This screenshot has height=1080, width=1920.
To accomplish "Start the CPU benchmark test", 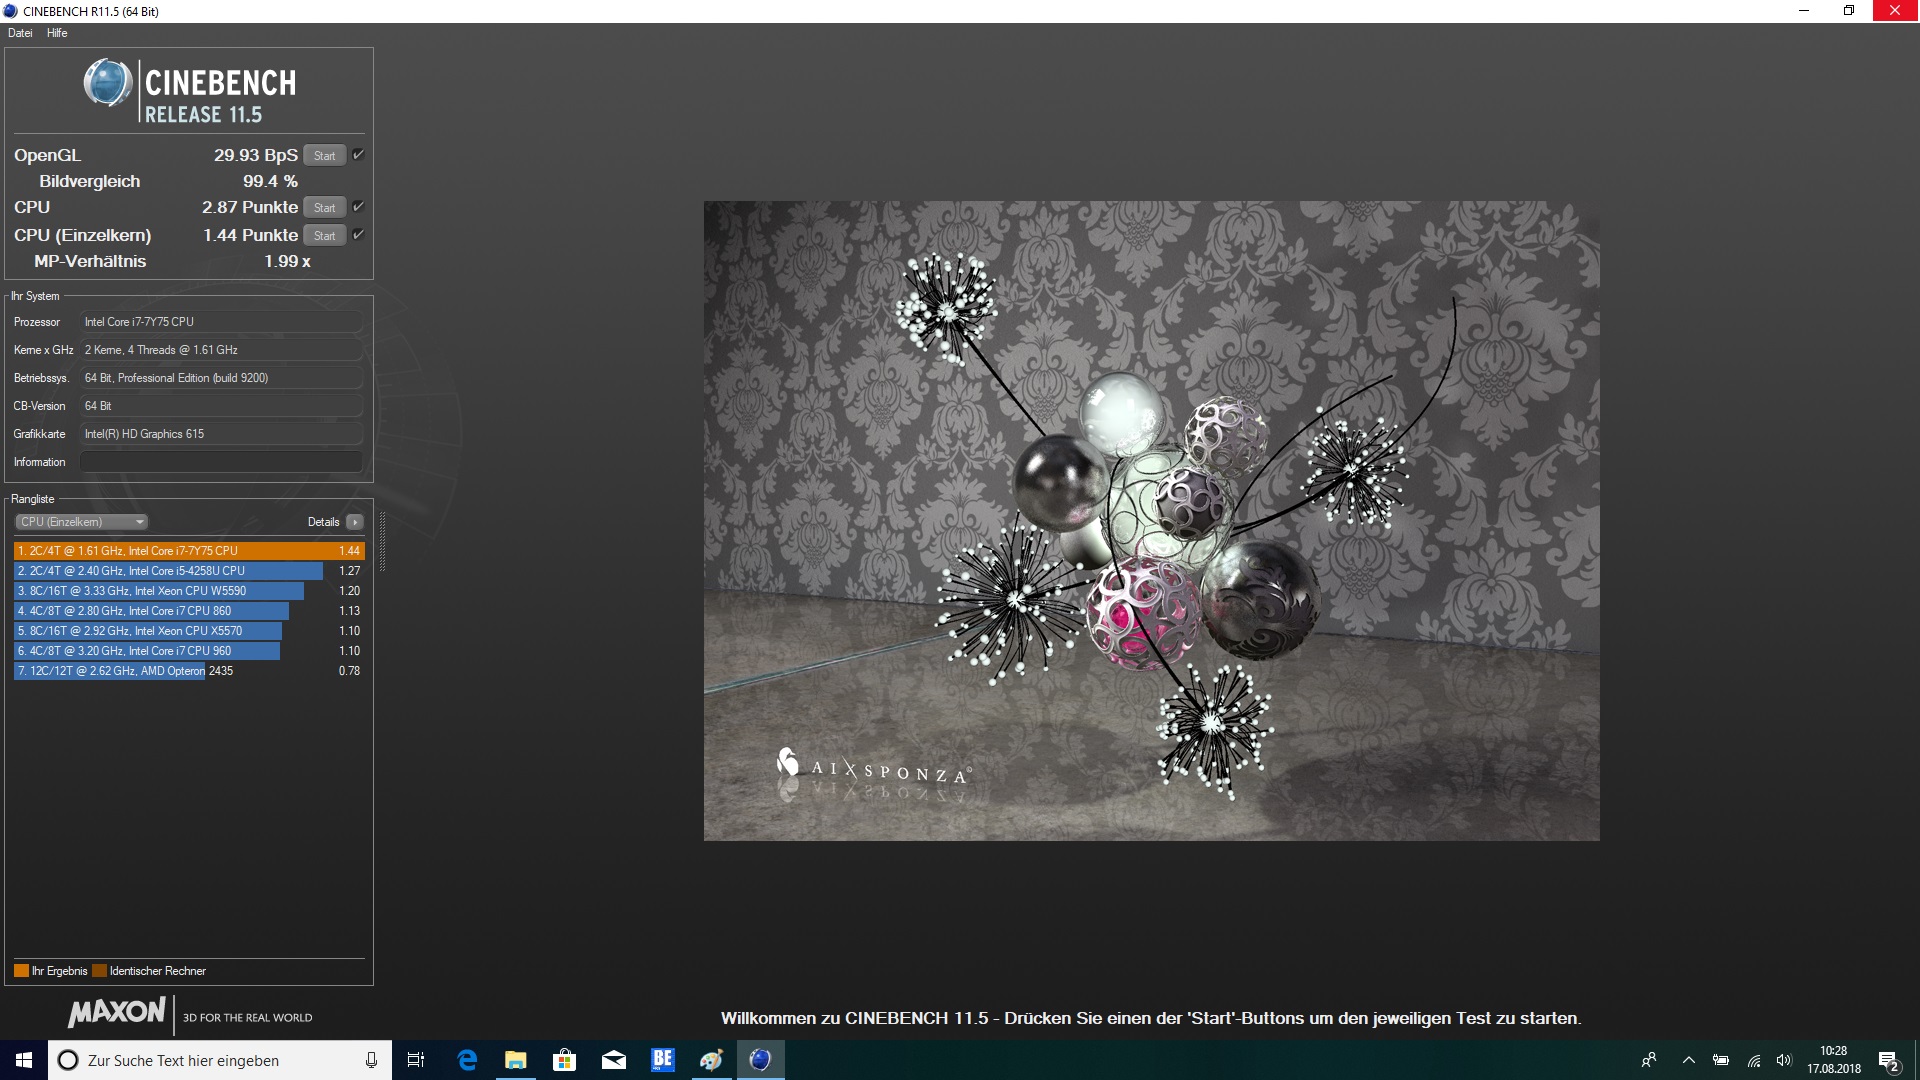I will tap(324, 207).
